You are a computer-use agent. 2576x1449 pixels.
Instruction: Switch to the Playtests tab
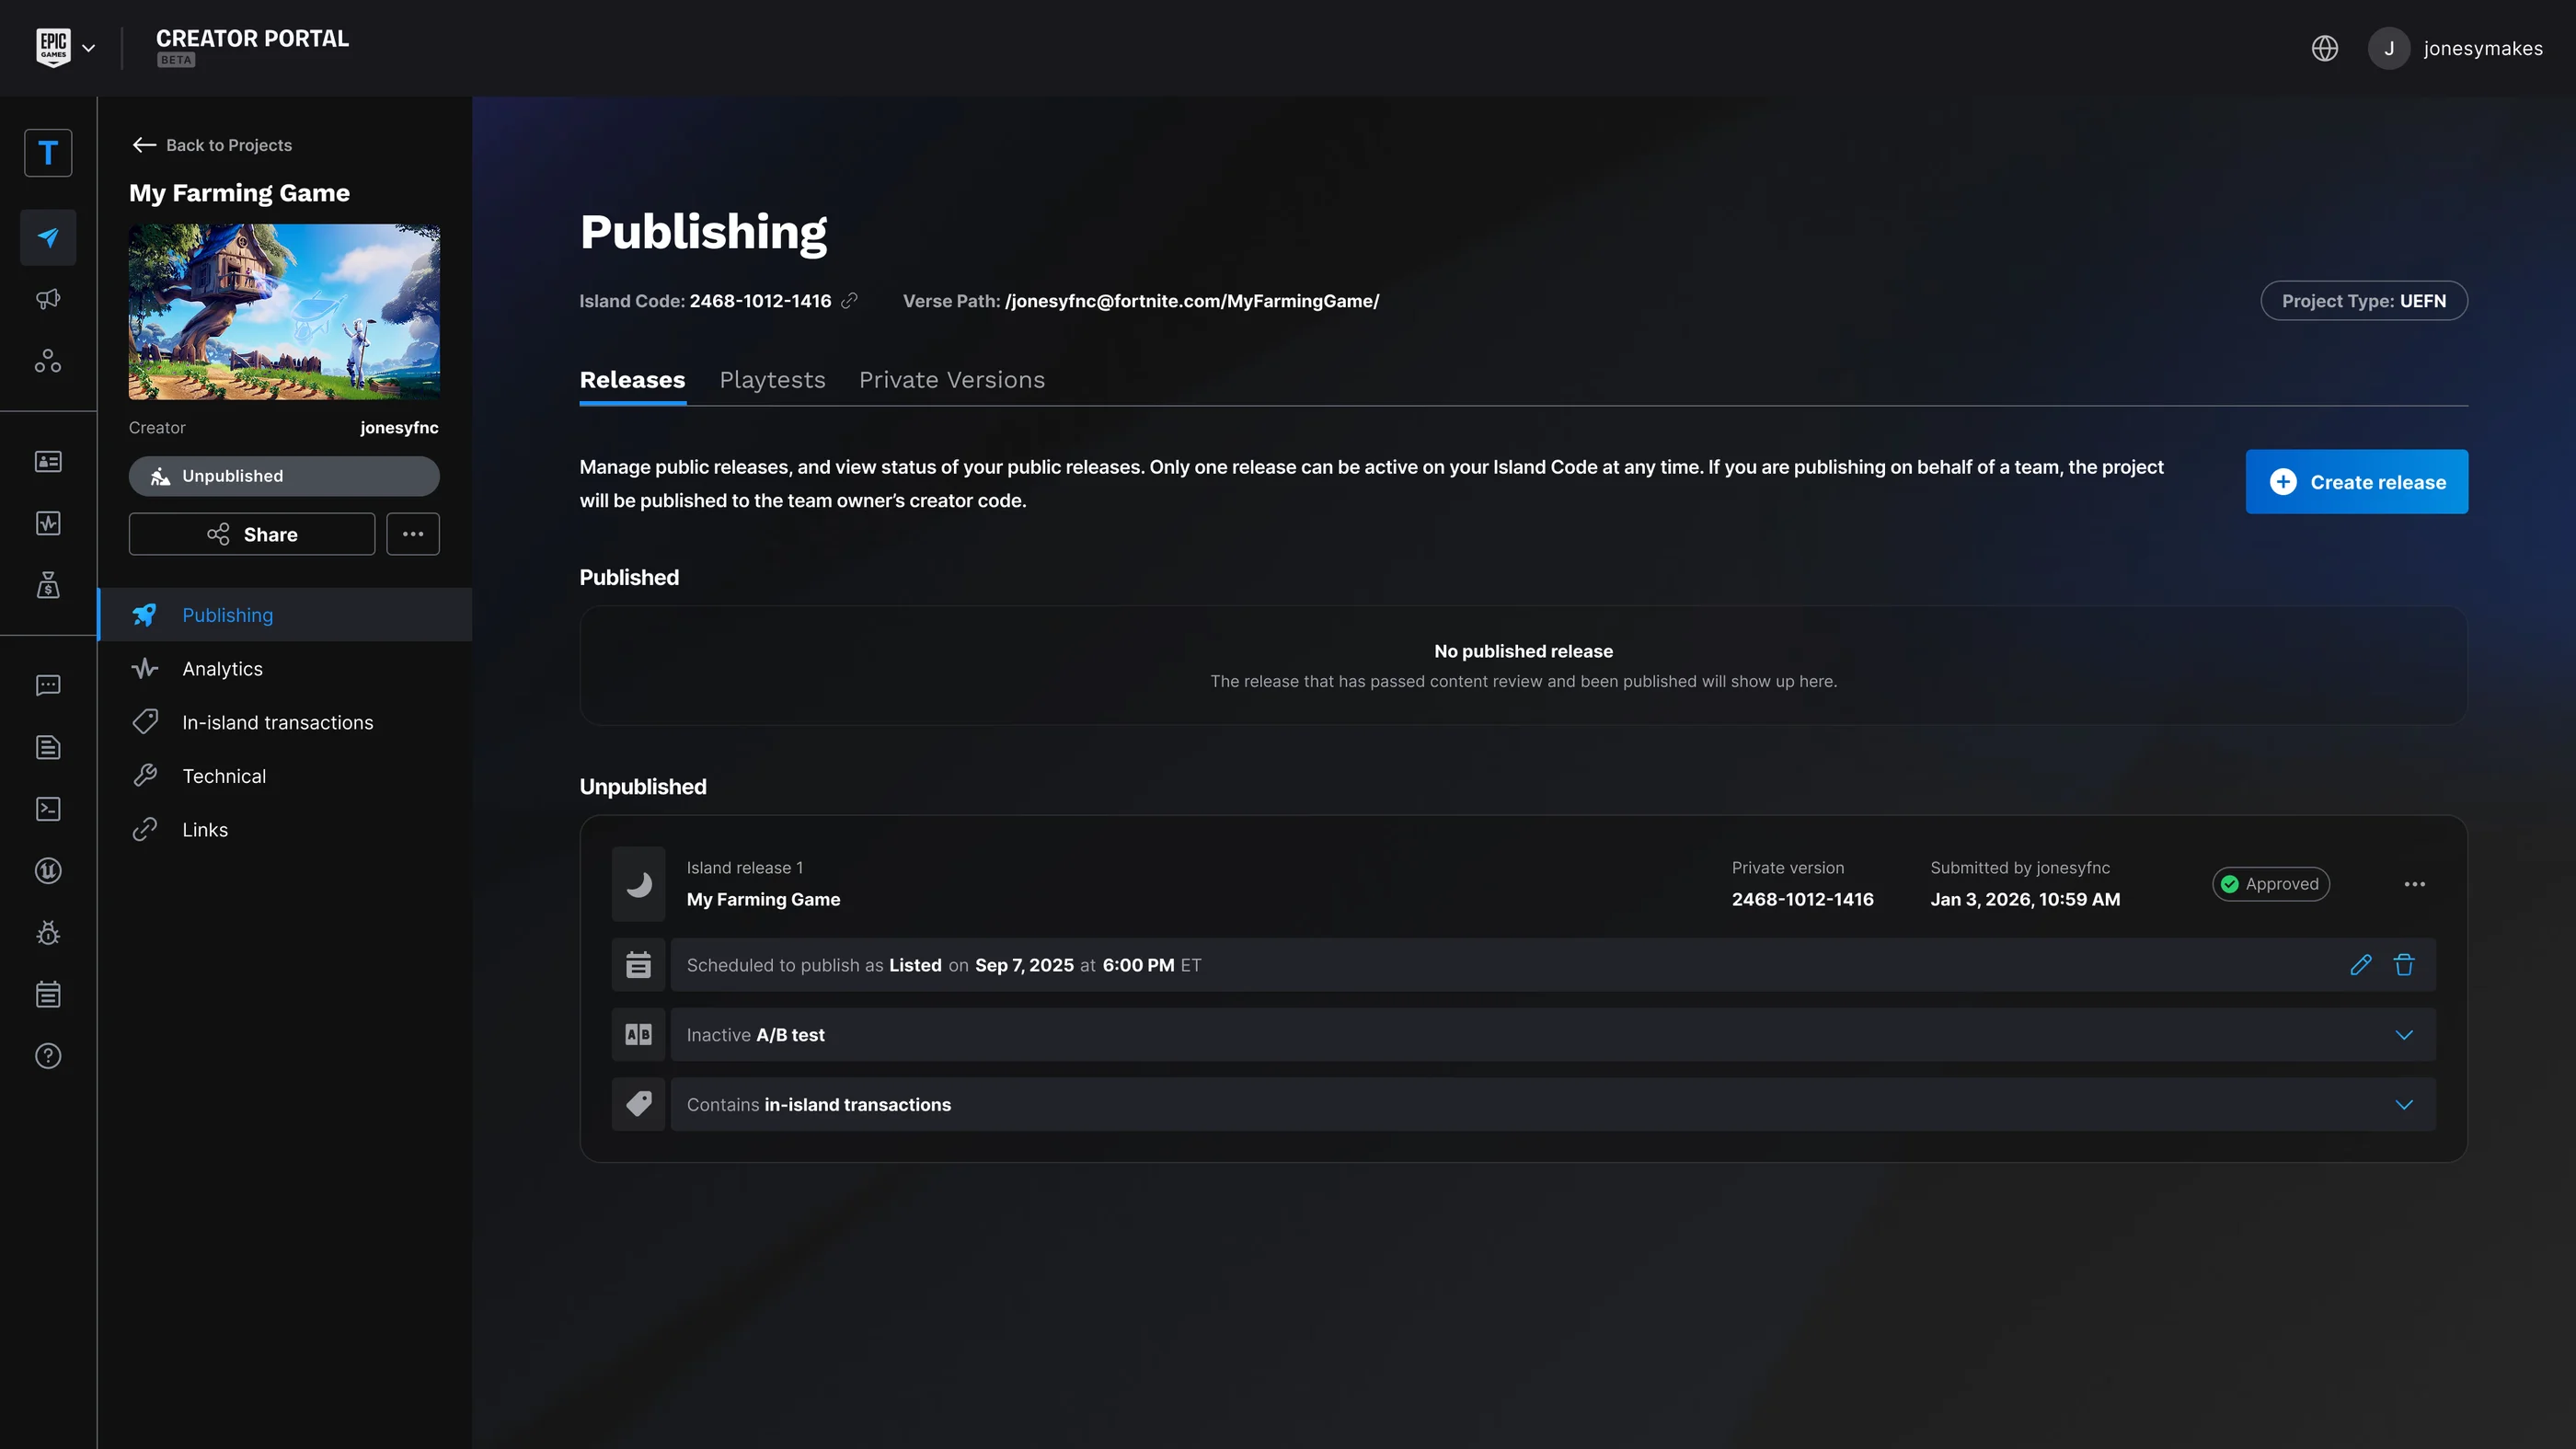pyautogui.click(x=772, y=380)
